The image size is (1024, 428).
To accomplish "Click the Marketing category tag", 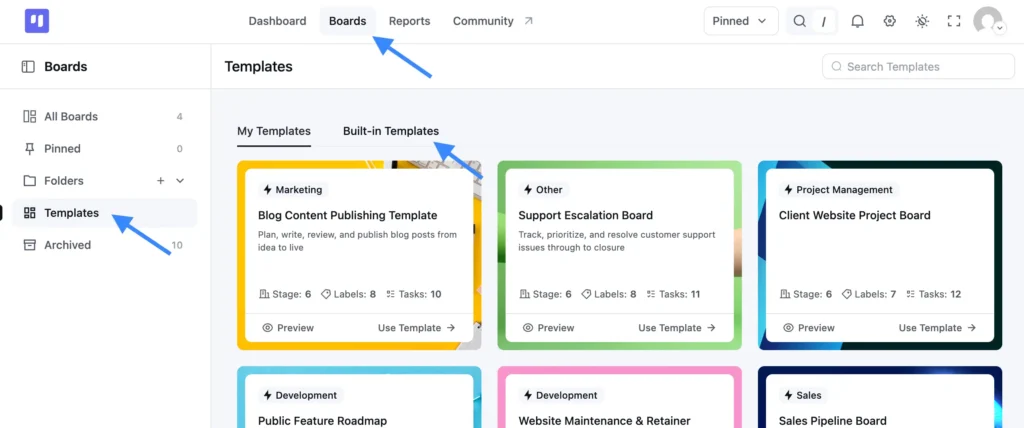I will tap(293, 190).
